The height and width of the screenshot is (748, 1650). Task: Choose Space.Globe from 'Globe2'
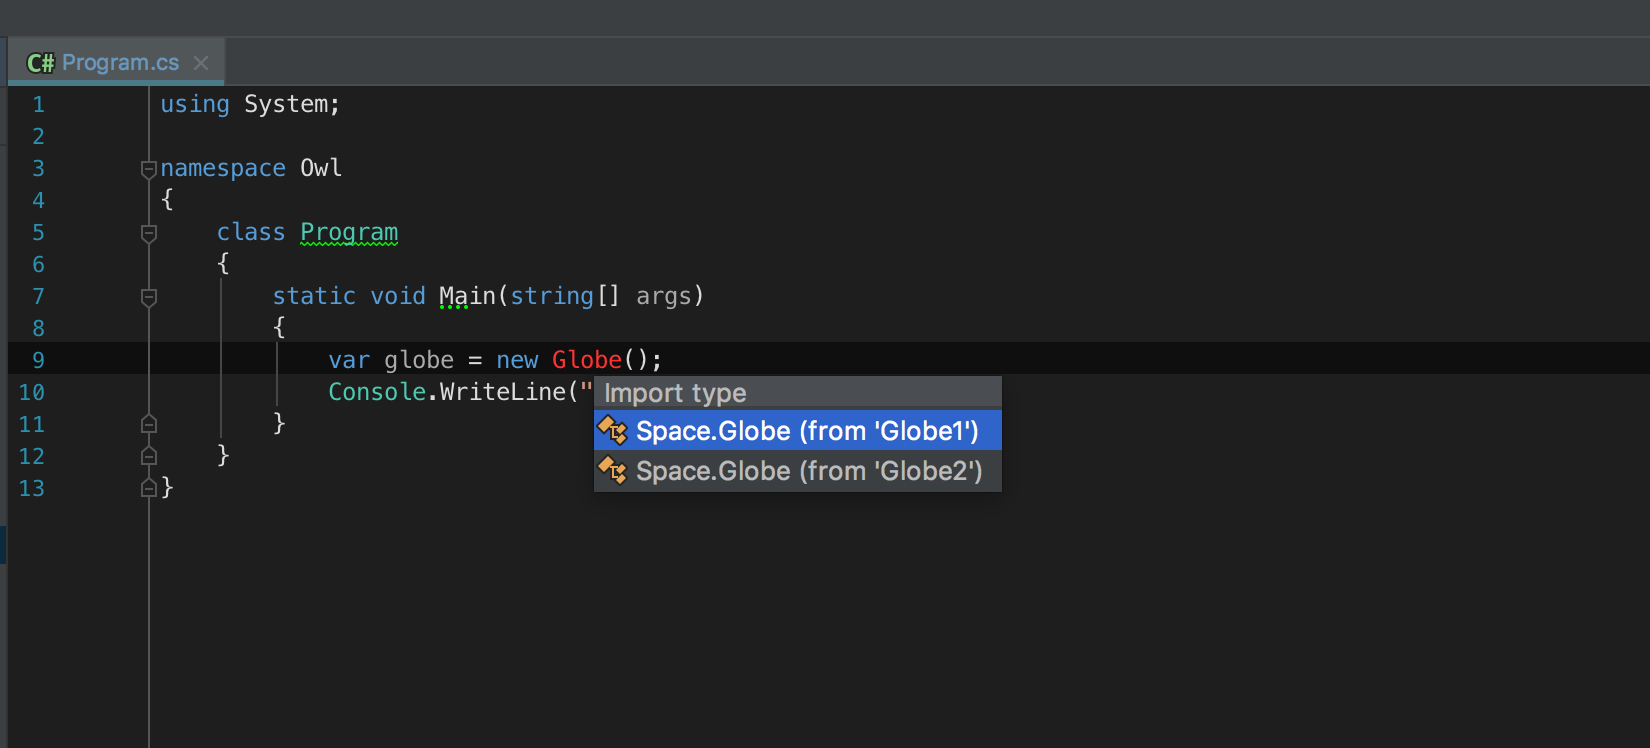click(x=809, y=471)
